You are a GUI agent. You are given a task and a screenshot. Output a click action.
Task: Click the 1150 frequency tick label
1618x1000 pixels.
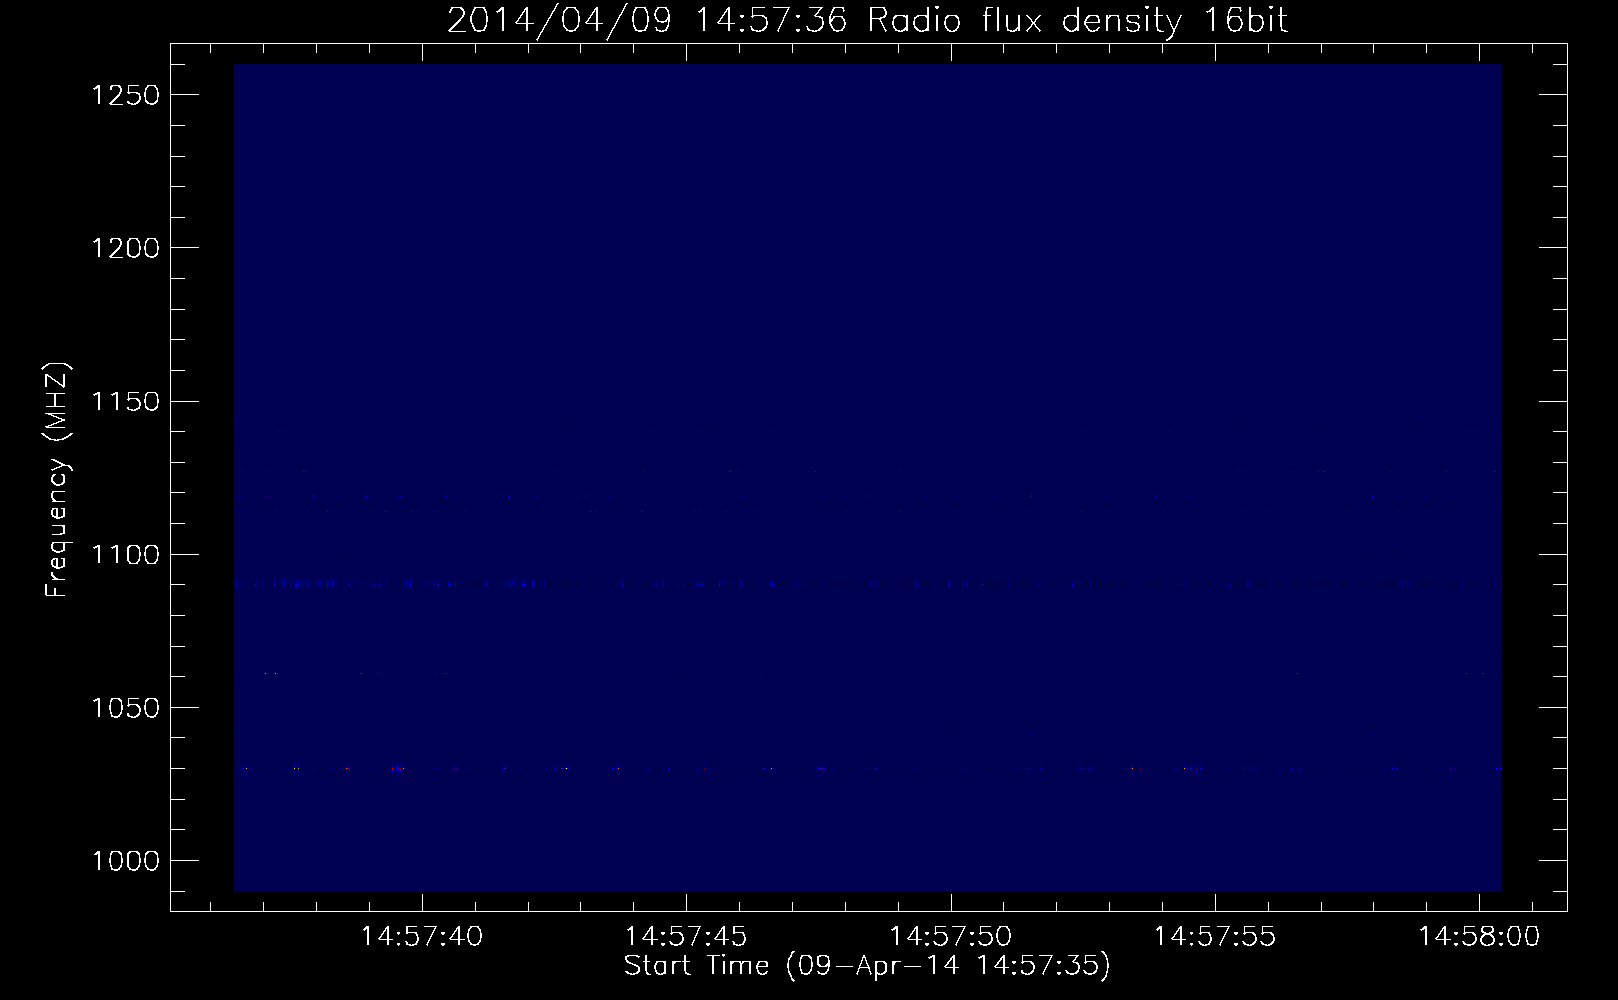click(x=125, y=402)
